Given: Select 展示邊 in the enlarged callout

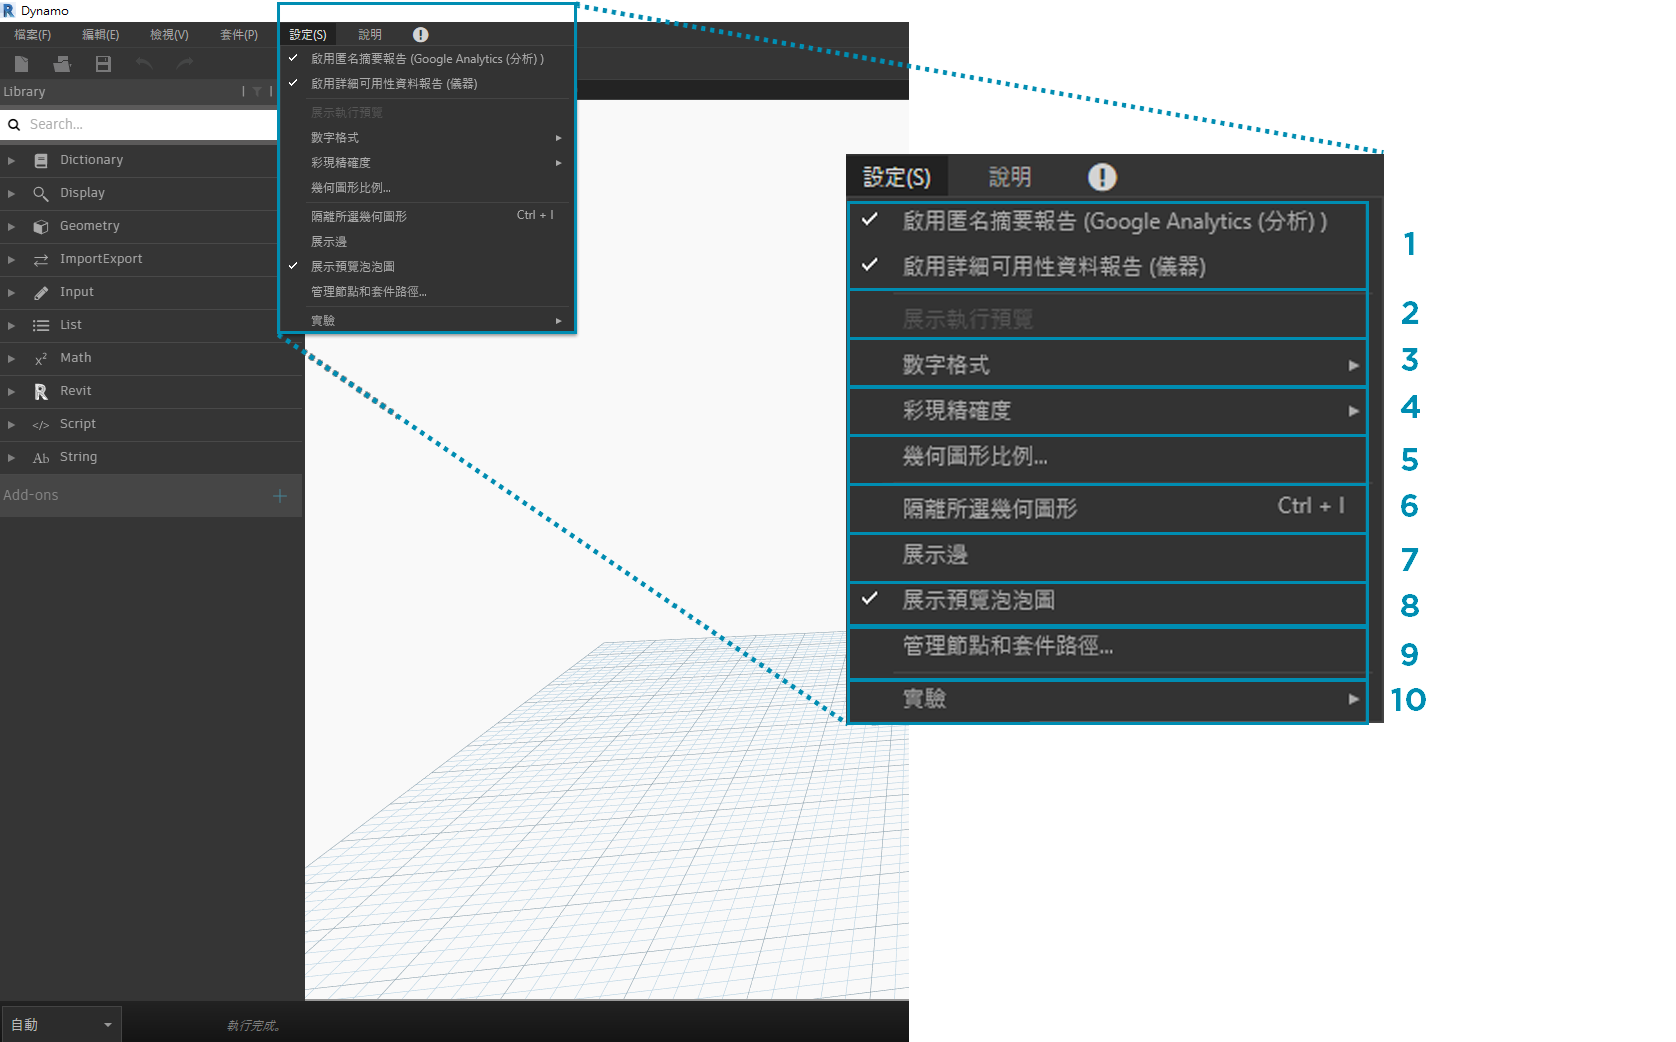Looking at the screenshot, I should point(1108,555).
